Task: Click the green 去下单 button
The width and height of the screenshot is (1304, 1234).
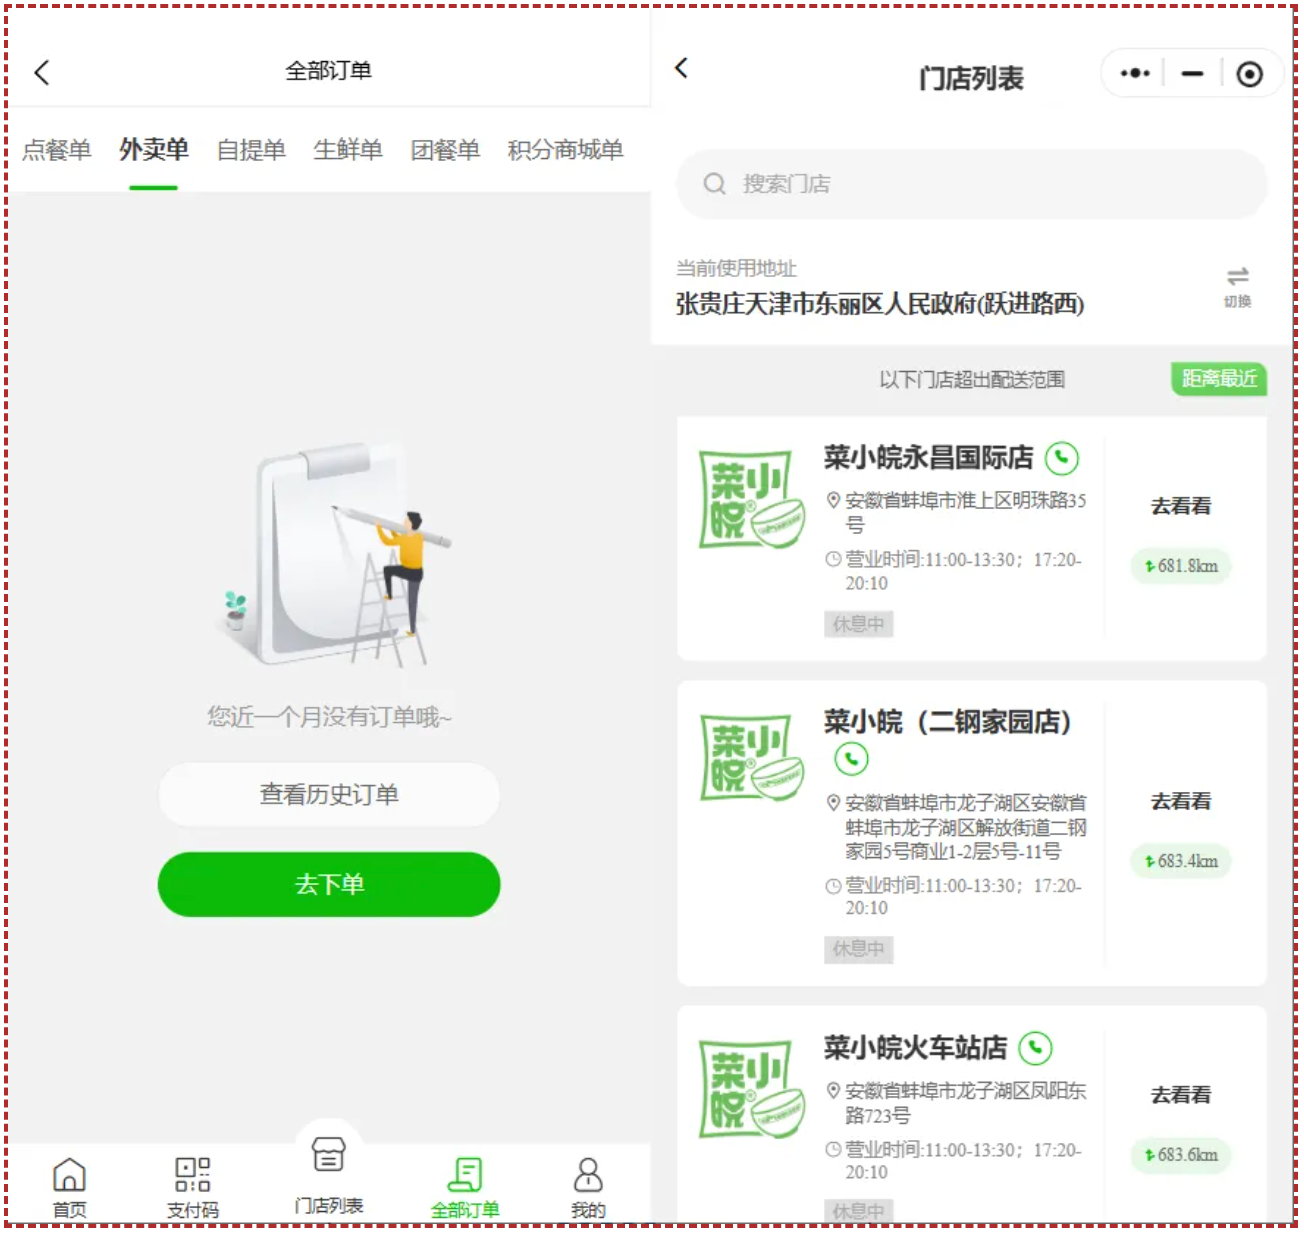Action: point(329,884)
